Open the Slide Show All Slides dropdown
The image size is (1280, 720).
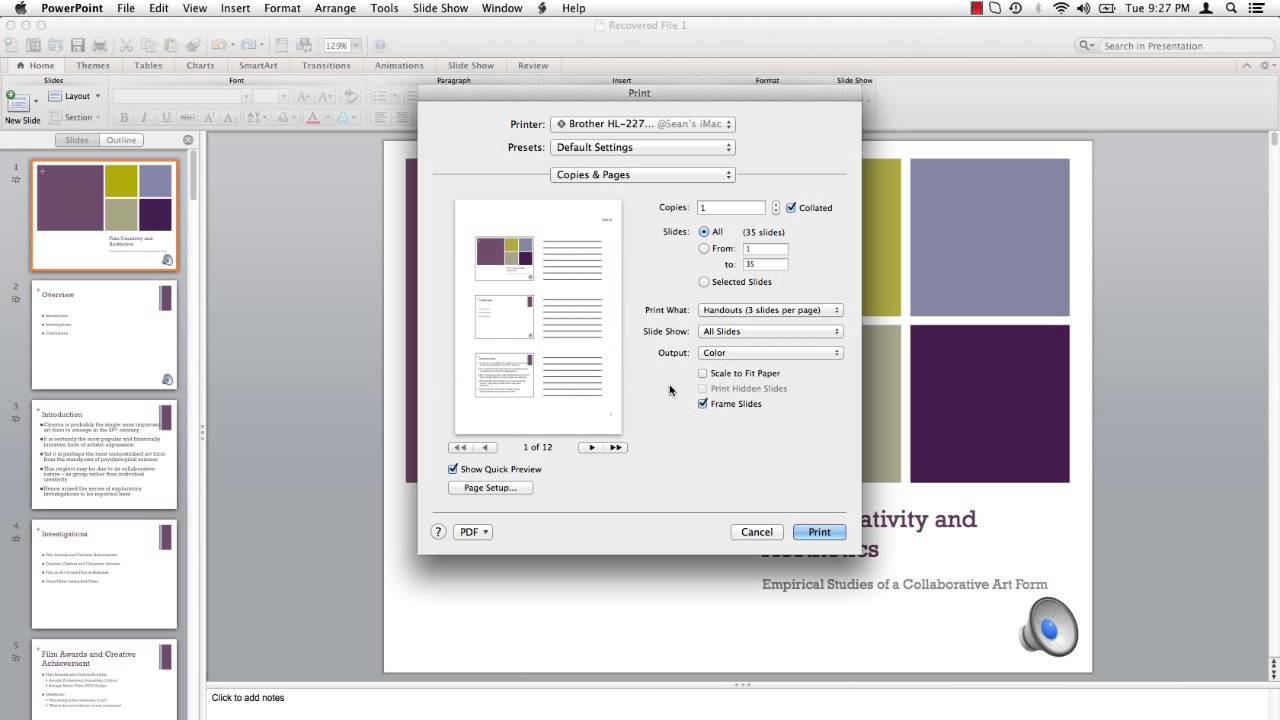770,331
